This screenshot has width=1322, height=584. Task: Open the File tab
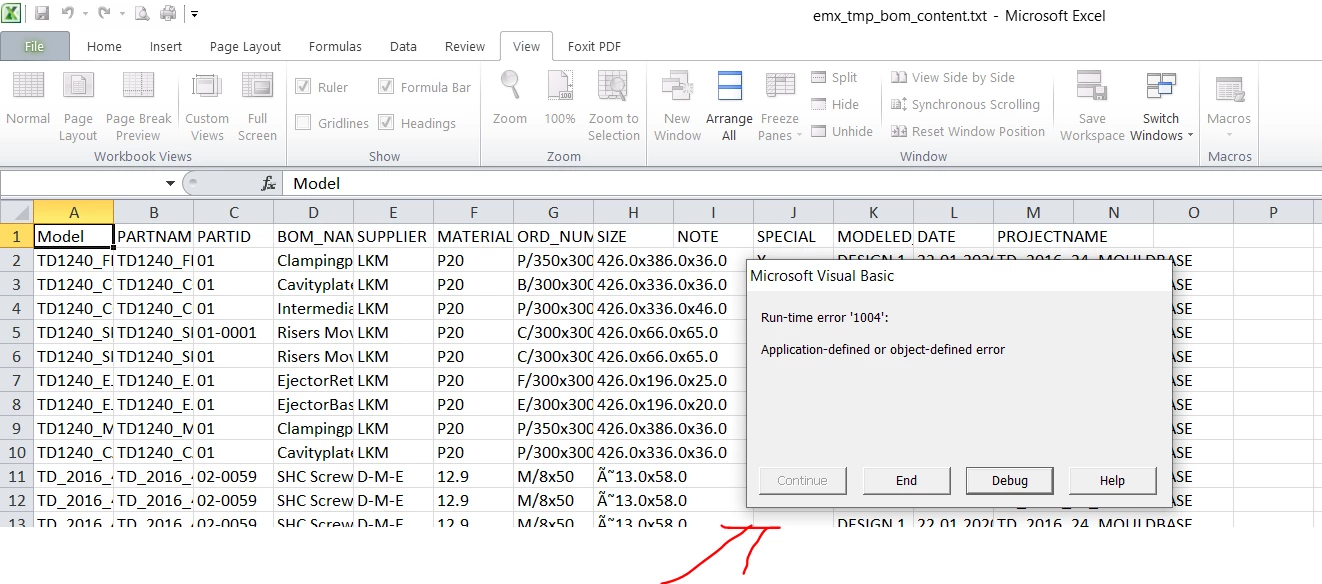(35, 46)
